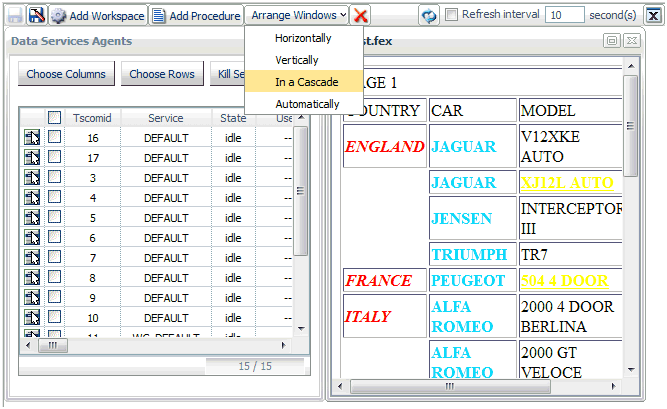667x409 pixels.
Task: Click the TRIUMPH car cell
Action: pyautogui.click(x=473, y=255)
